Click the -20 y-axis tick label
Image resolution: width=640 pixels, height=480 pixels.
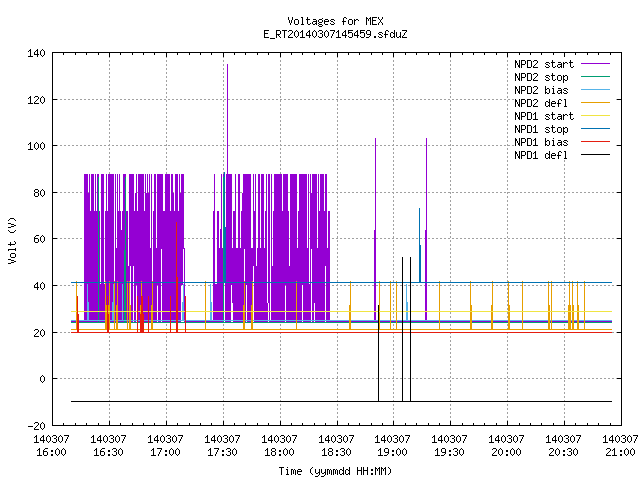pyautogui.click(x=36, y=426)
